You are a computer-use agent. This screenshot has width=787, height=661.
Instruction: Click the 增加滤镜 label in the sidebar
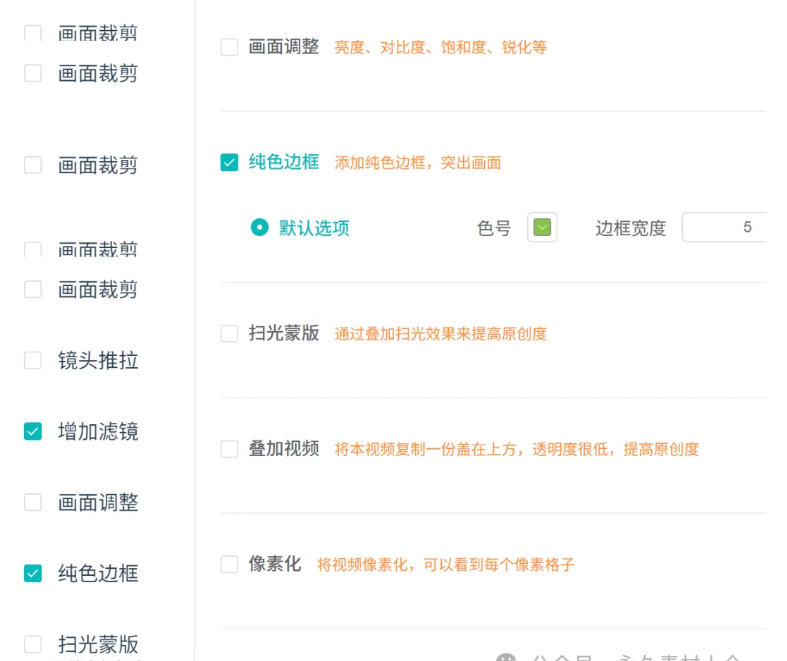click(x=98, y=432)
